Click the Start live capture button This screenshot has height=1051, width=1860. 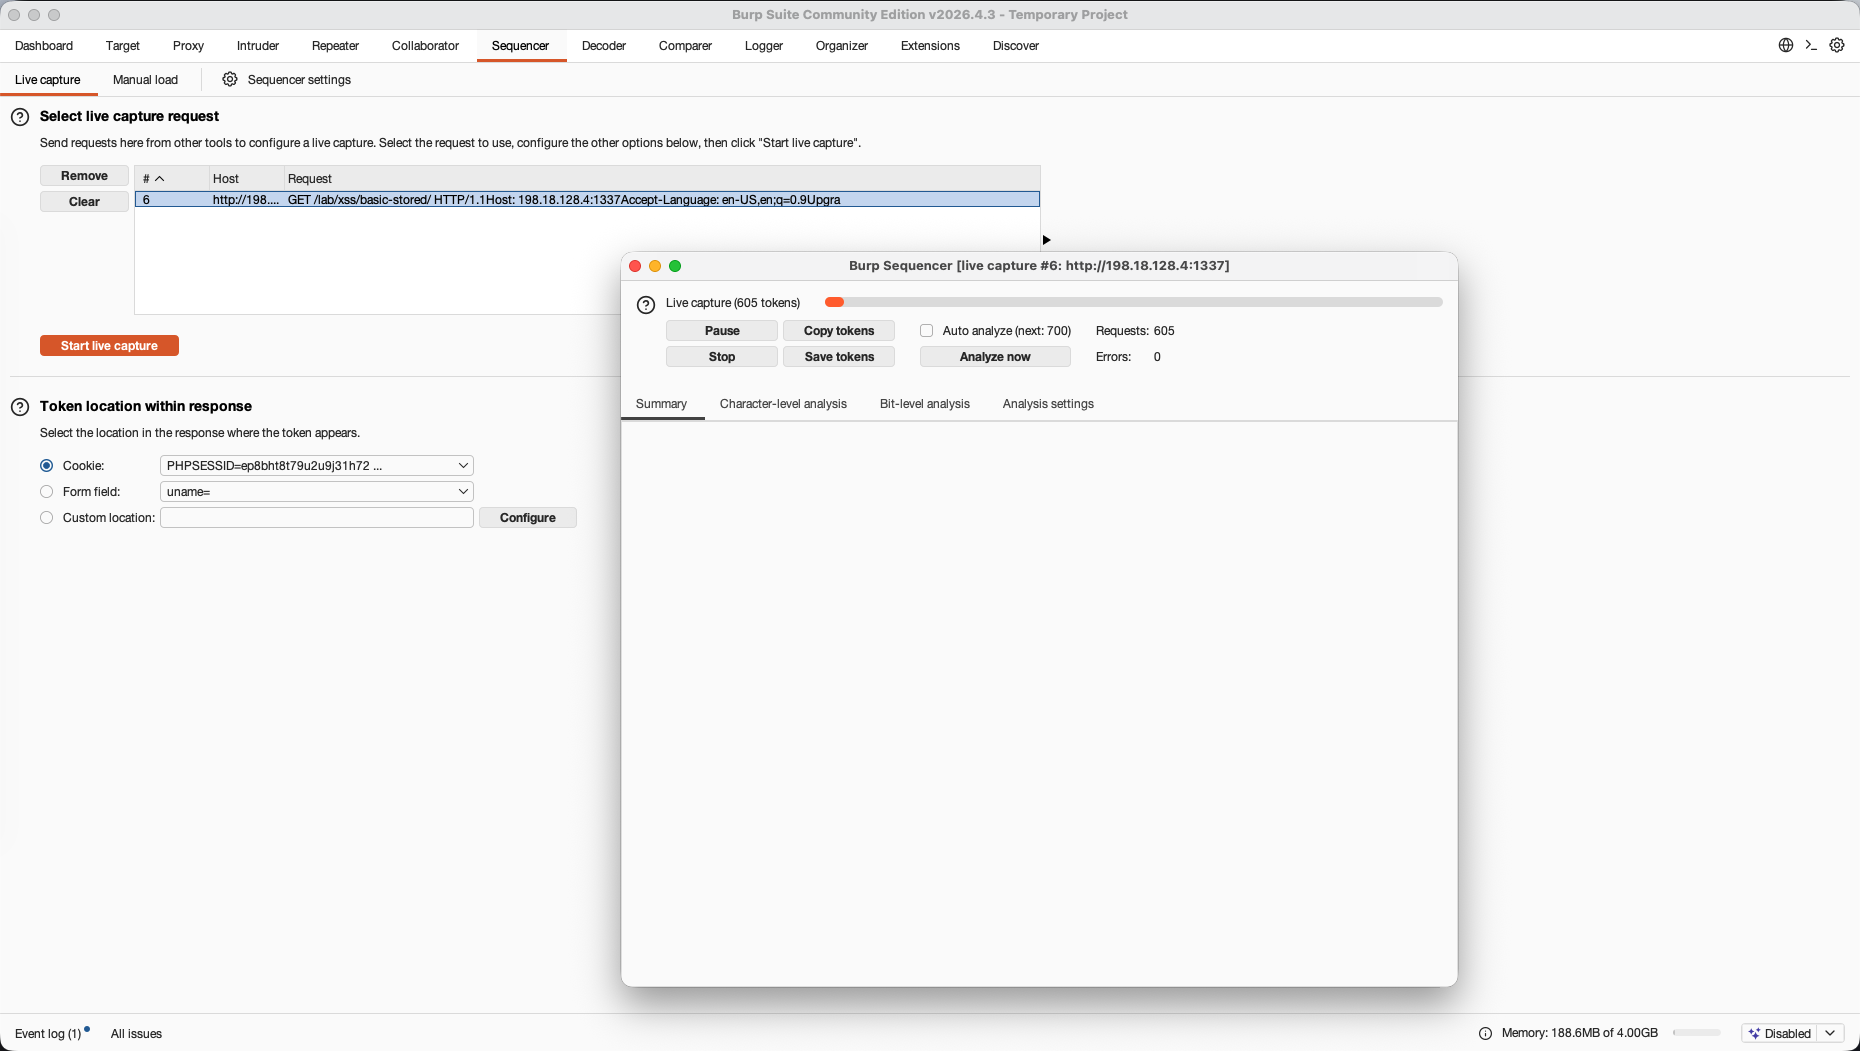click(109, 345)
